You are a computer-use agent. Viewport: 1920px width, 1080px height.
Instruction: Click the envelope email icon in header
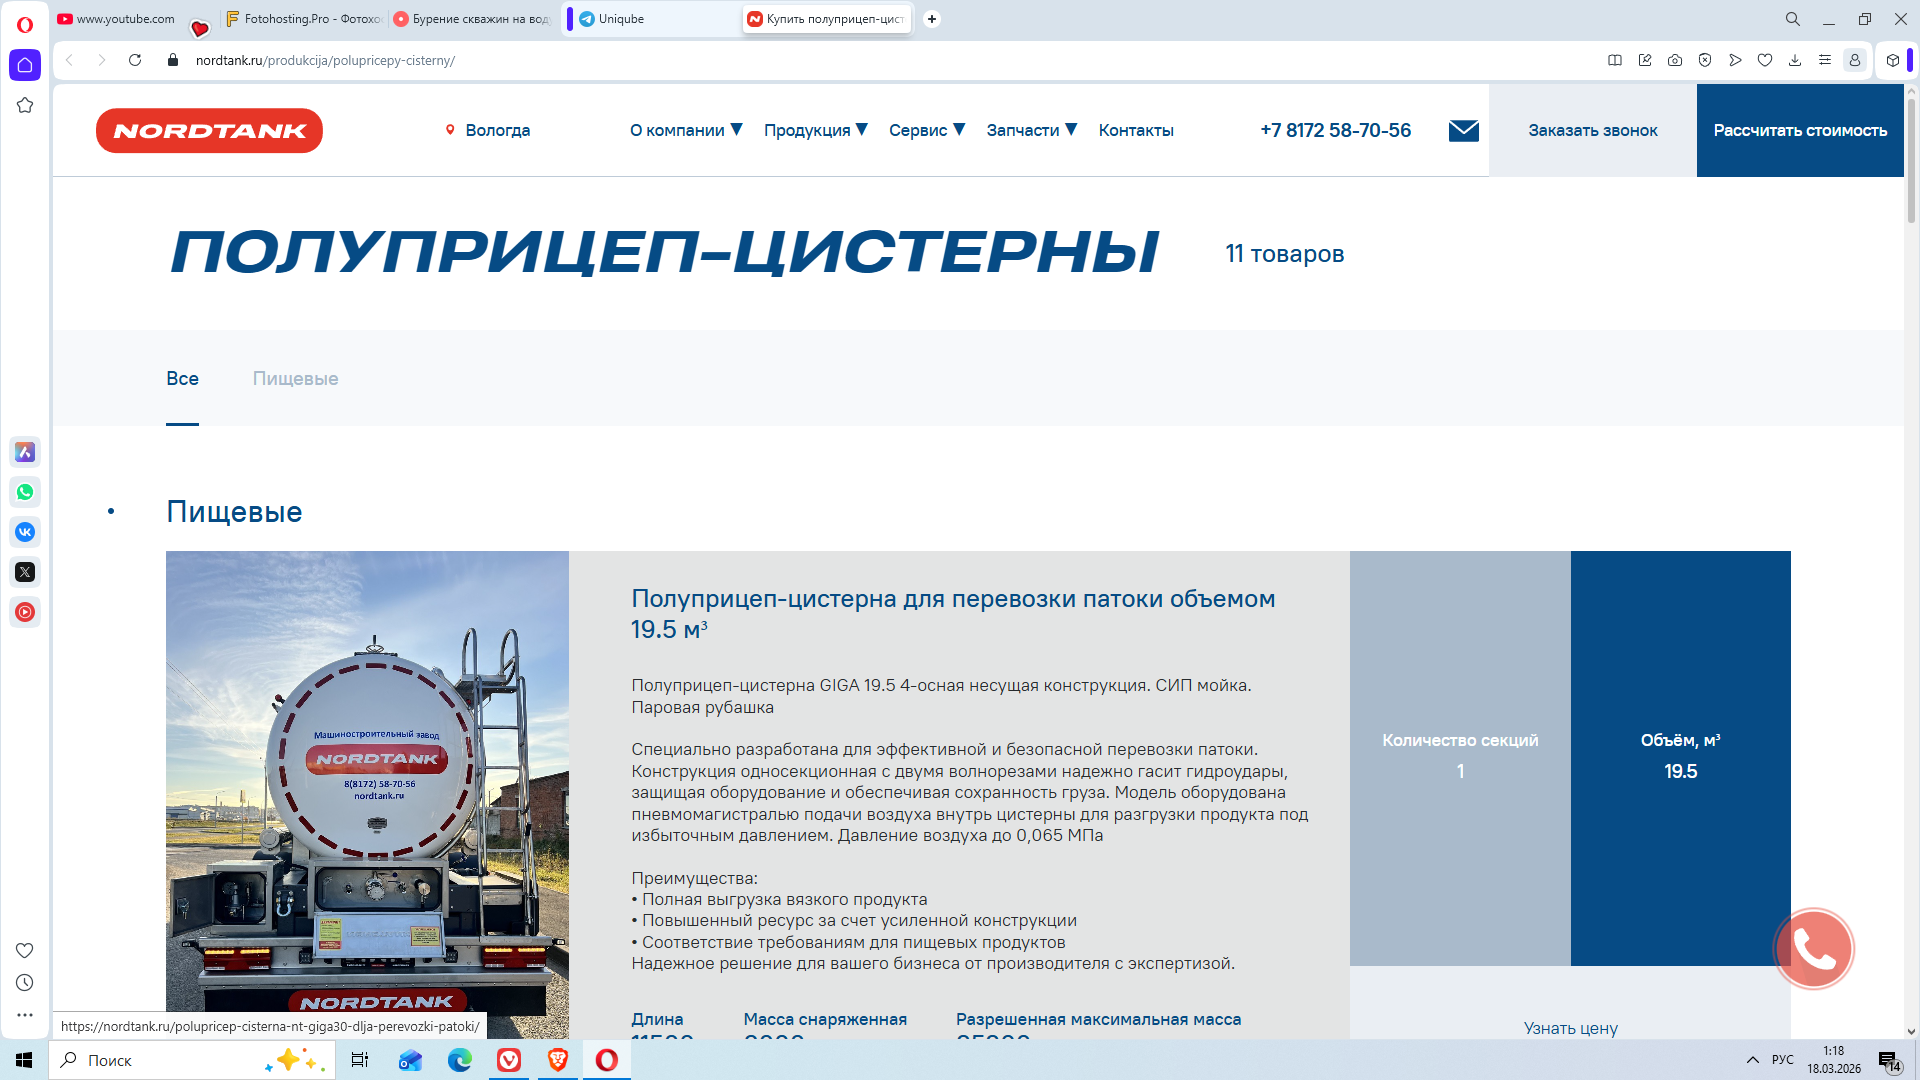(1463, 130)
